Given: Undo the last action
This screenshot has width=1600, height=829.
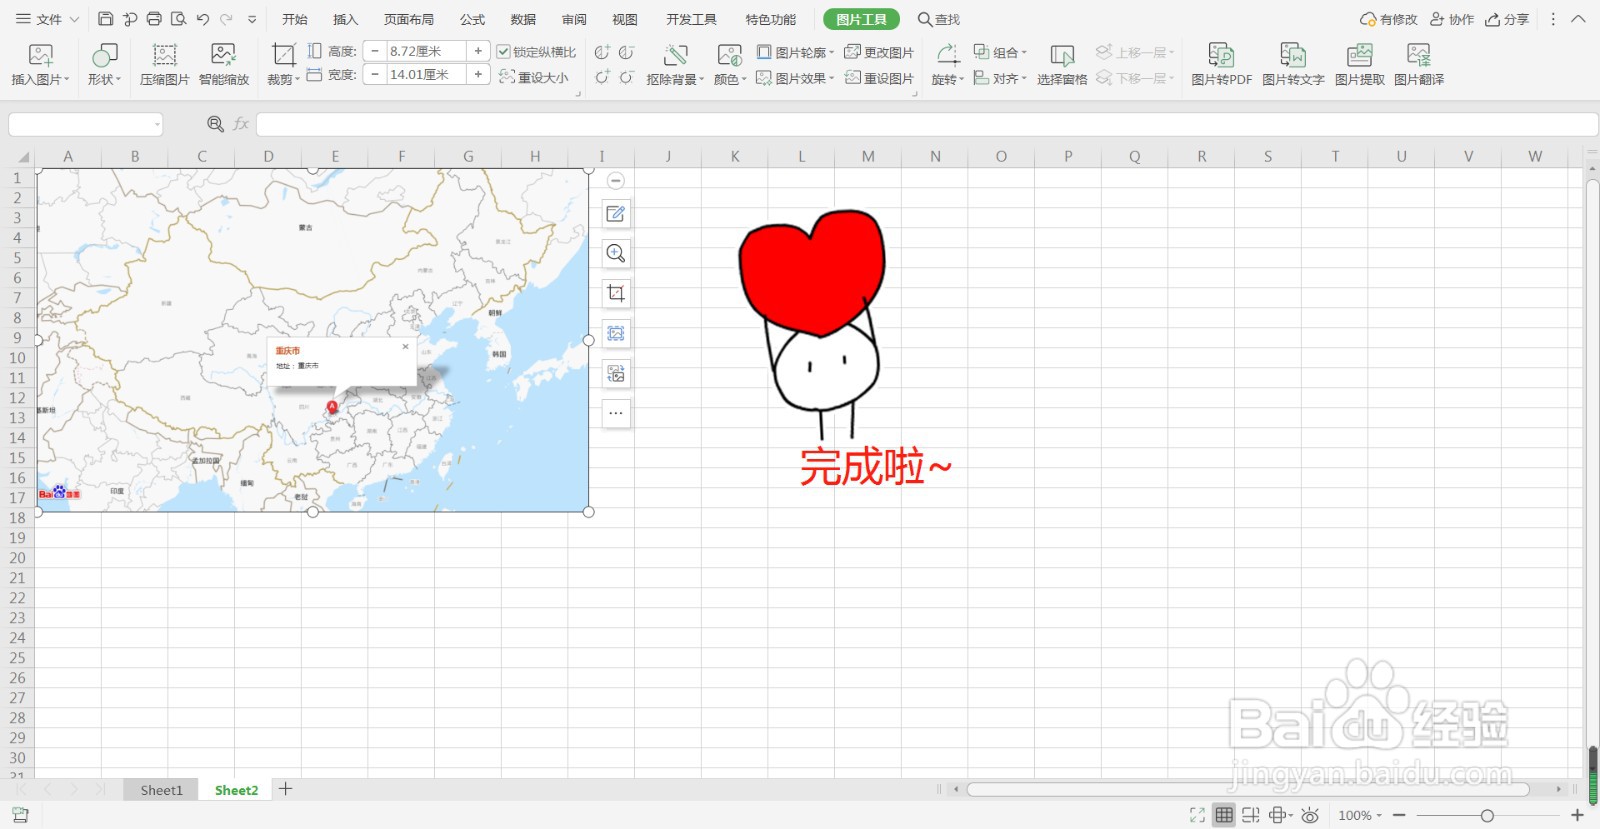Looking at the screenshot, I should (203, 19).
